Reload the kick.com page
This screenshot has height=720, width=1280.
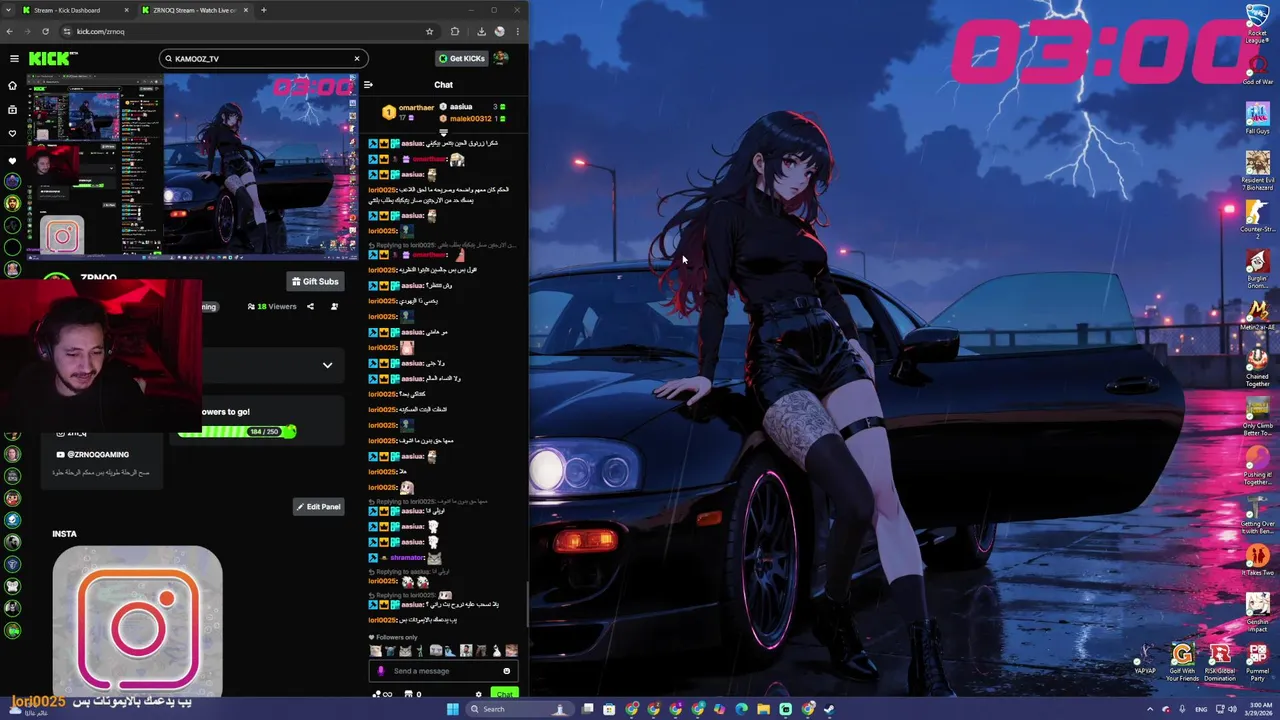click(x=45, y=31)
